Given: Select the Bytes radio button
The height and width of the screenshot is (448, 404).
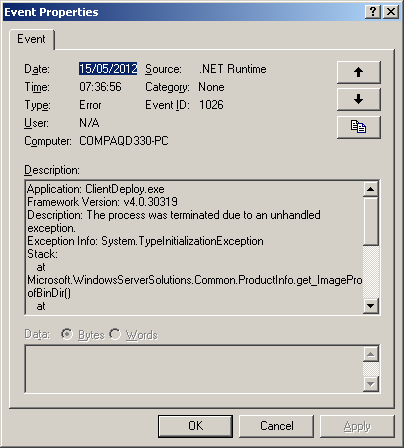Looking at the screenshot, I should pos(67,334).
